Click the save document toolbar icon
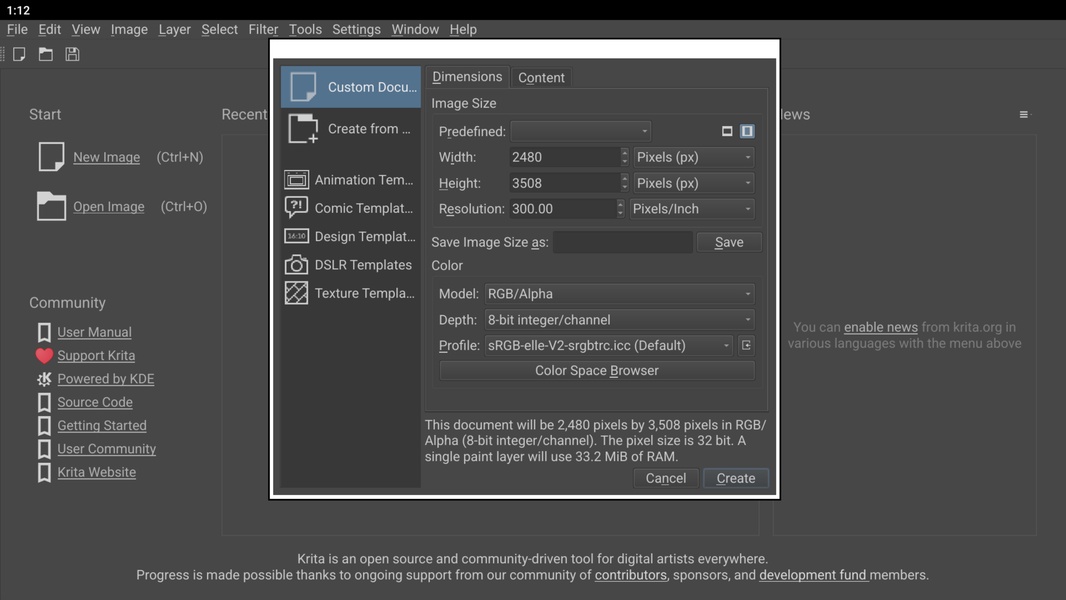This screenshot has width=1066, height=600. 72,55
